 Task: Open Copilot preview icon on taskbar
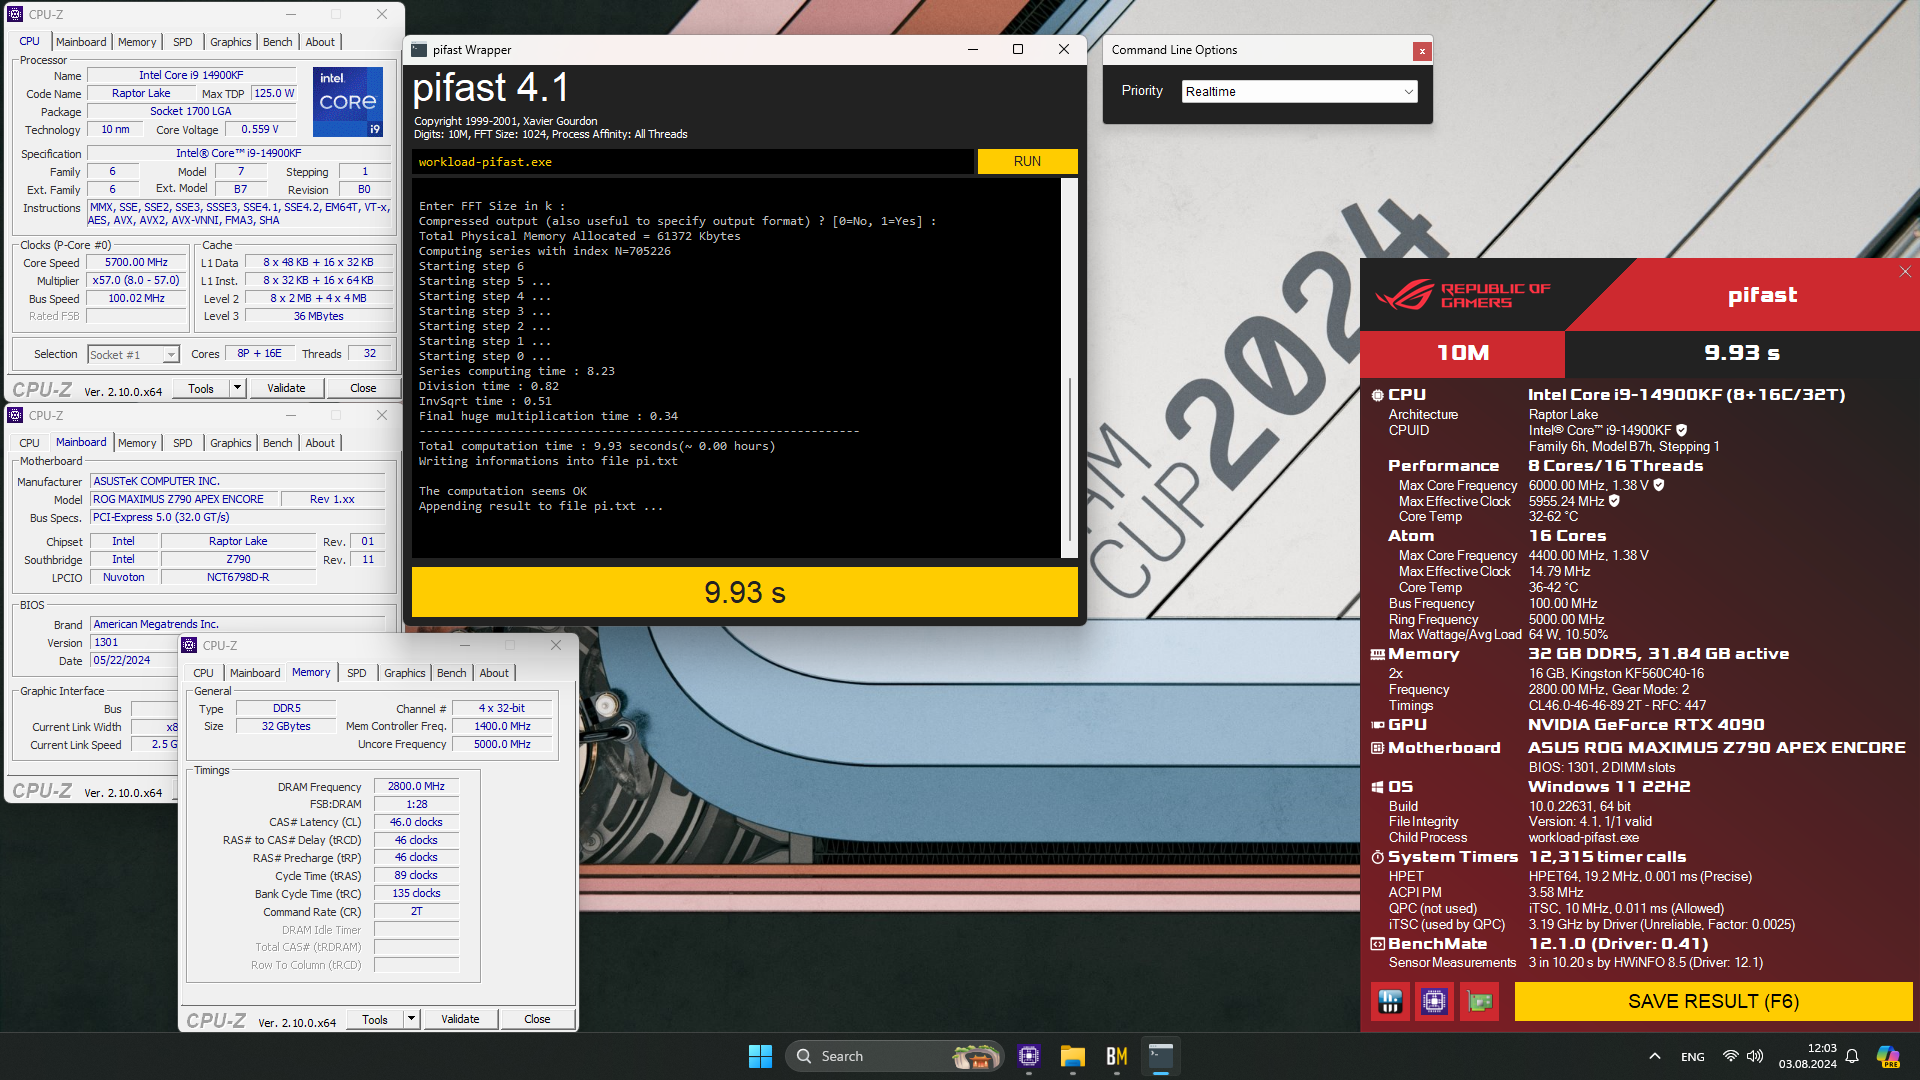1888,1056
